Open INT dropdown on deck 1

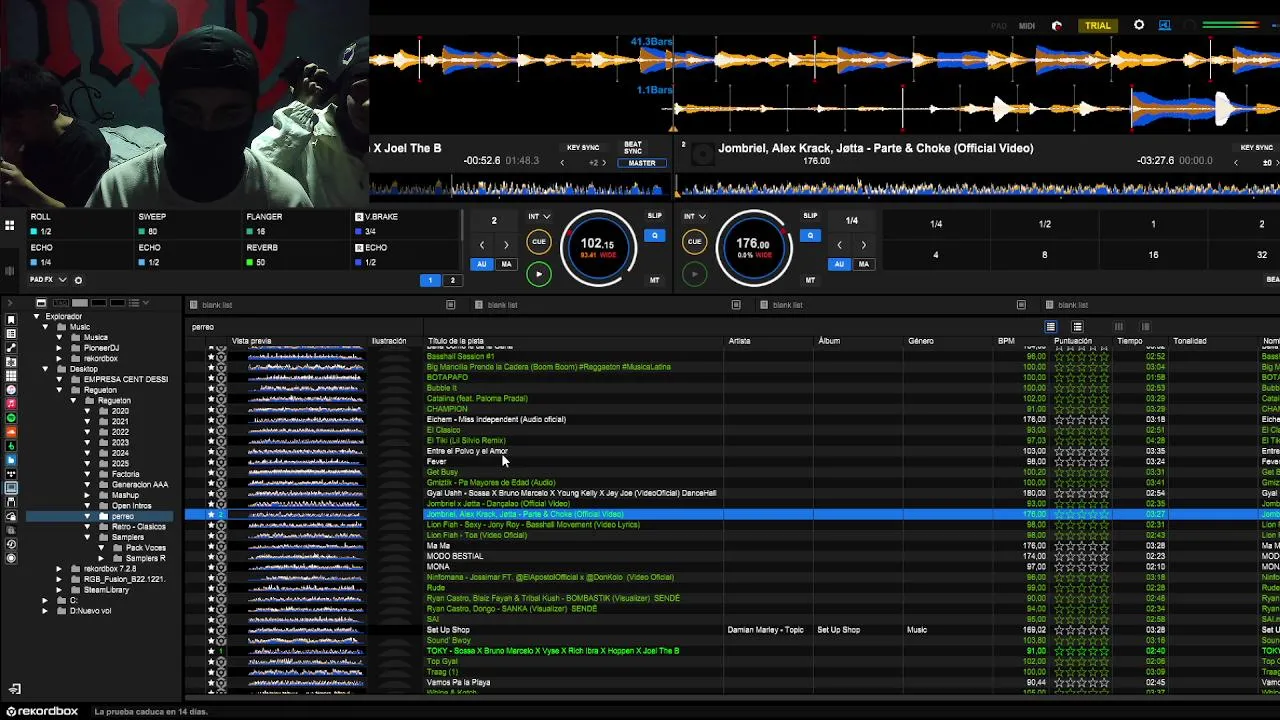click(539, 216)
